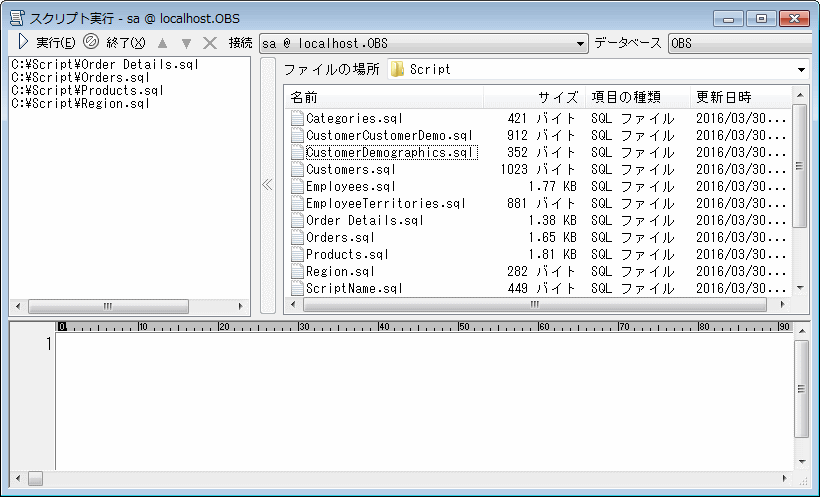
Task: Click the double-chevron add-to-list splitter icon
Action: pos(267,185)
